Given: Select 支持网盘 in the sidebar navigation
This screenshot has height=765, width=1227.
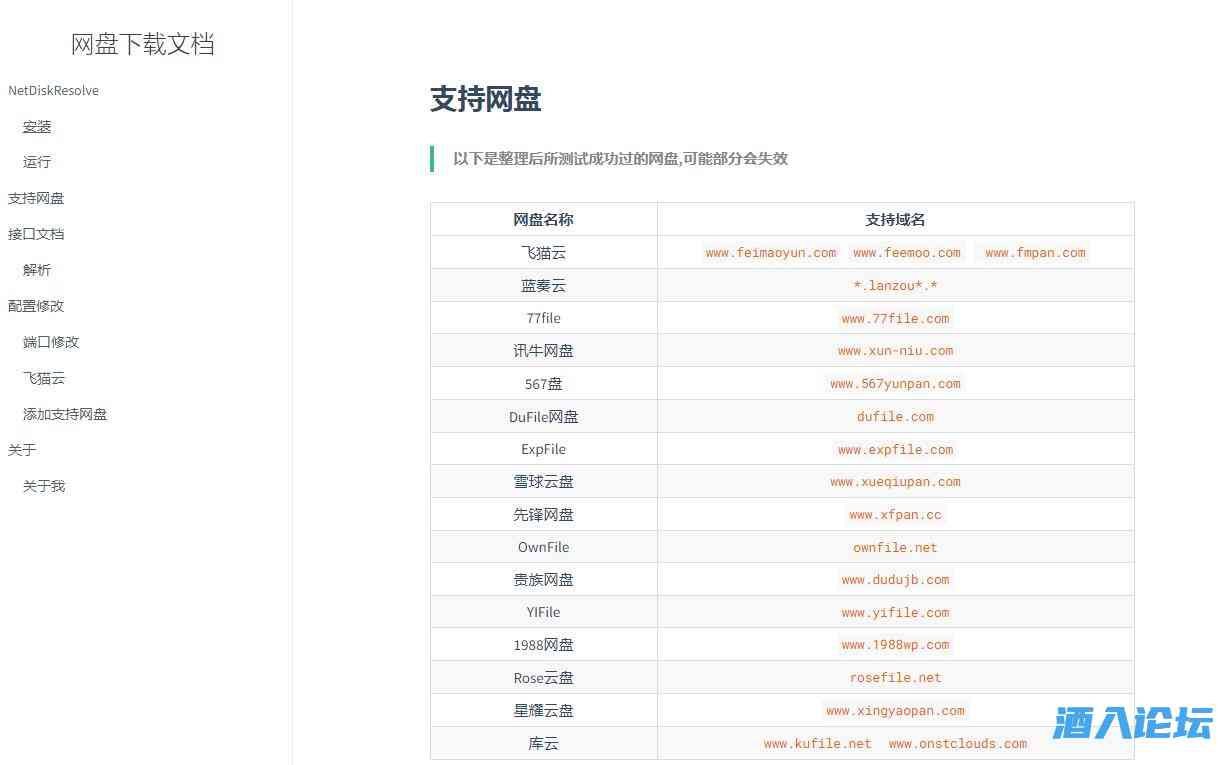Looking at the screenshot, I should point(36,198).
